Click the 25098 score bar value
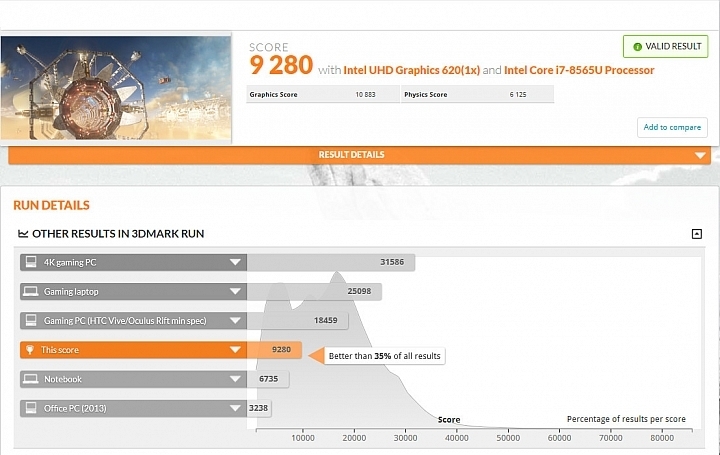Viewport: 720px width, 455px height. pyautogui.click(x=359, y=291)
